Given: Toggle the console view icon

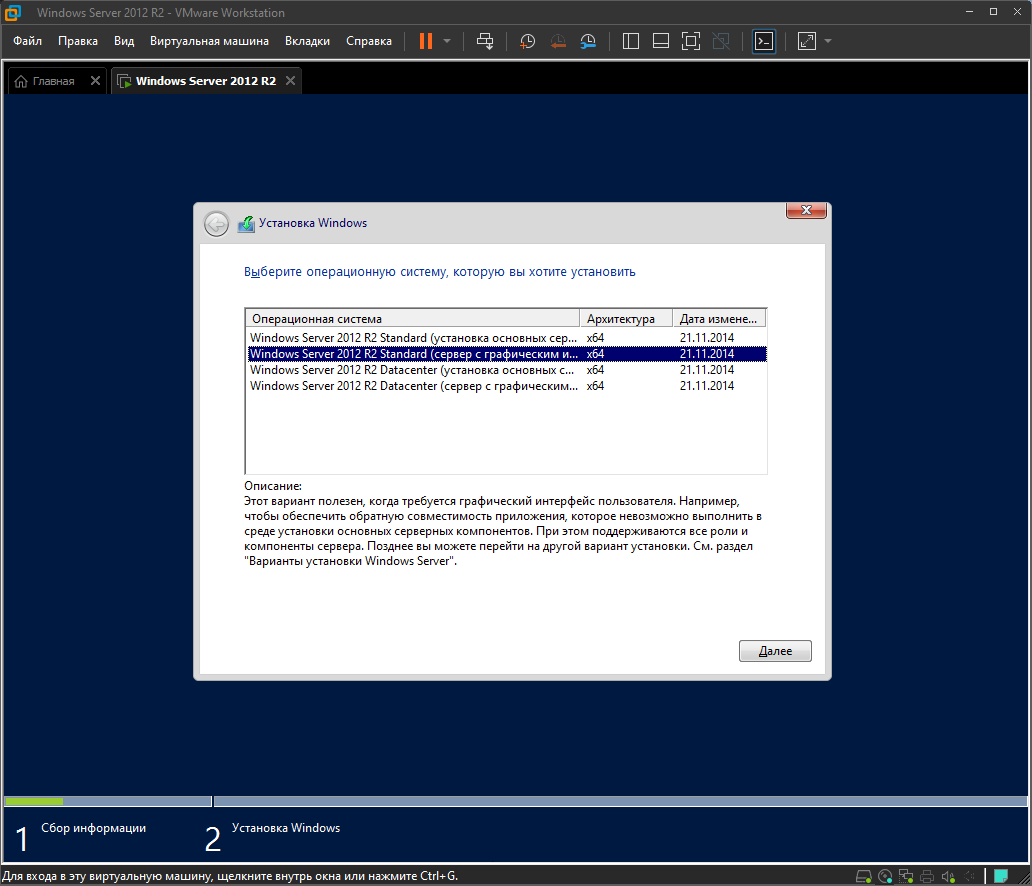Looking at the screenshot, I should coord(763,41).
